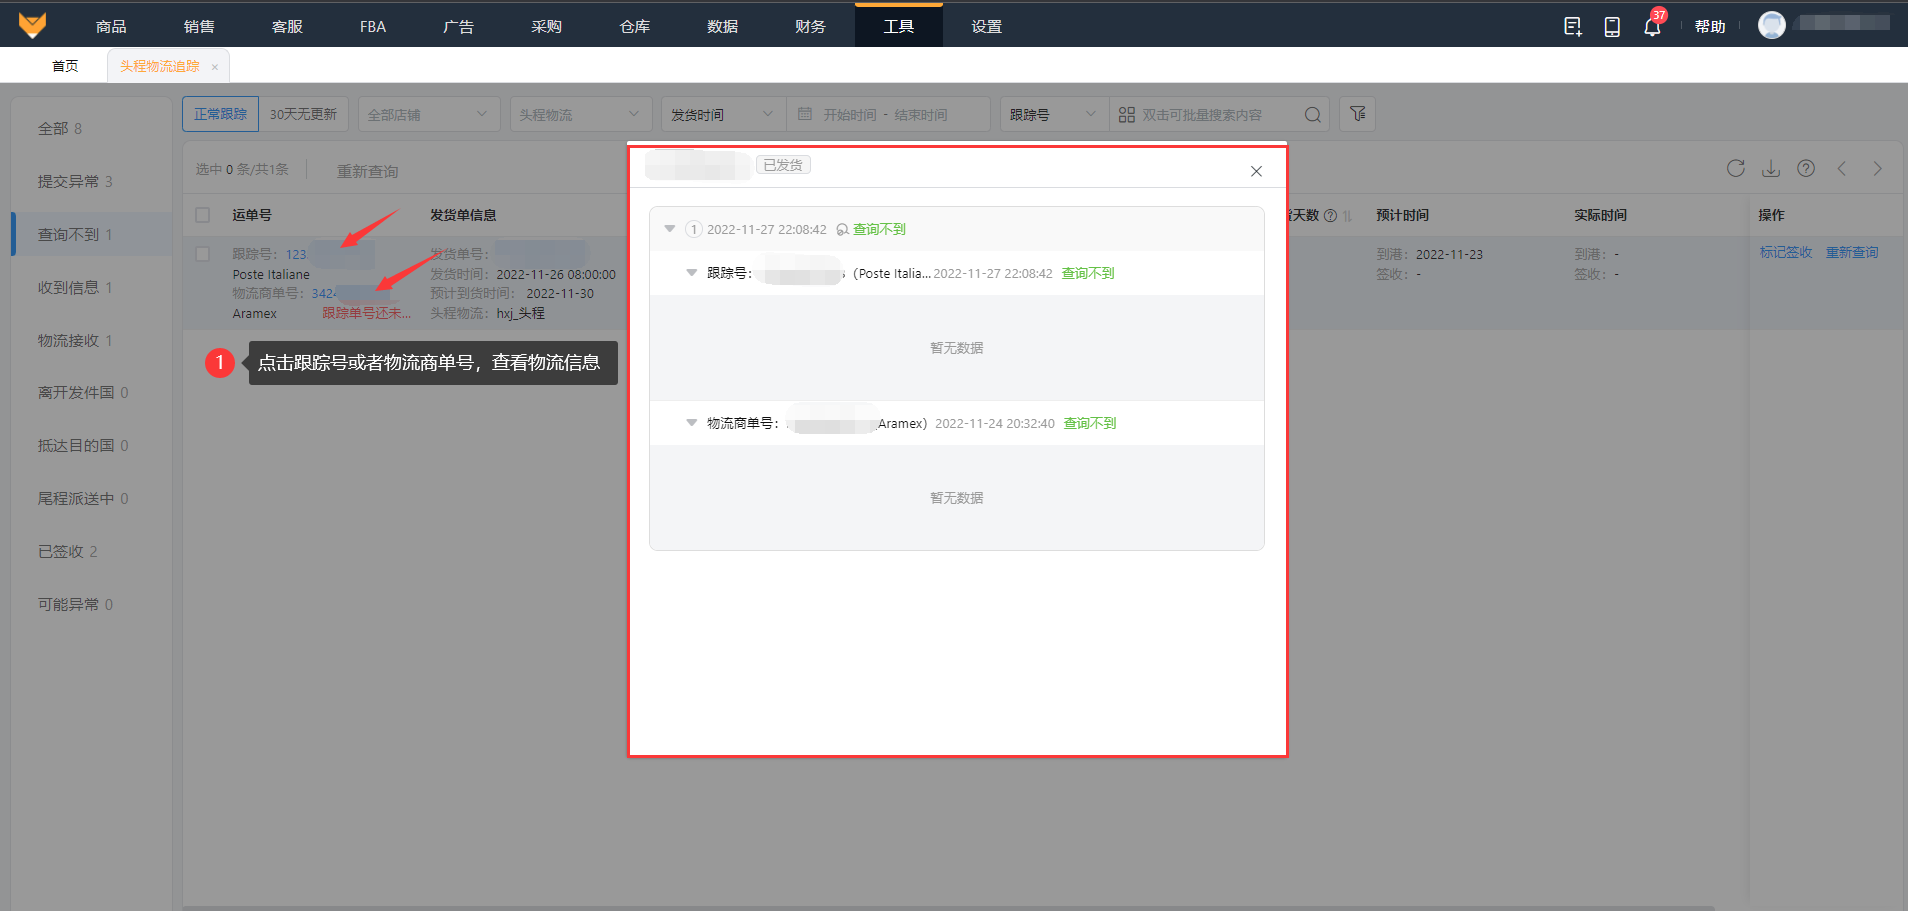Image resolution: width=1908 pixels, height=911 pixels.
Task: Click the 重新查询 batch button
Action: 367,171
